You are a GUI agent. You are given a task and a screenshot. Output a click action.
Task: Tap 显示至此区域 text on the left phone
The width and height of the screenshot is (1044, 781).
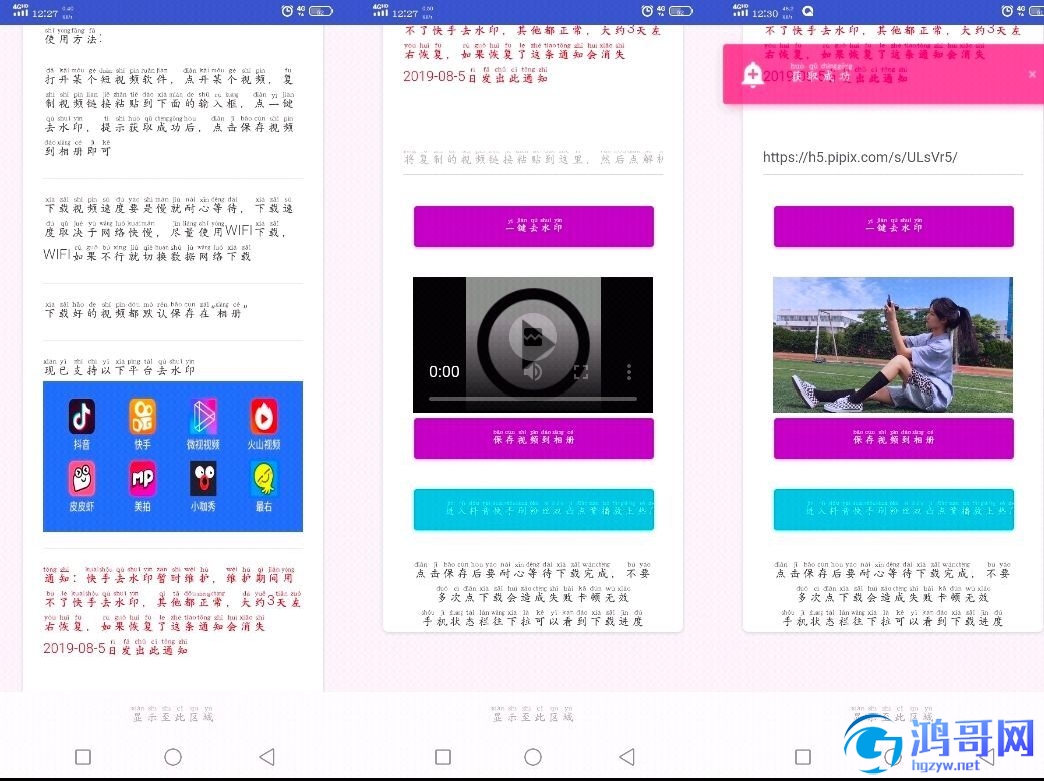click(x=172, y=714)
